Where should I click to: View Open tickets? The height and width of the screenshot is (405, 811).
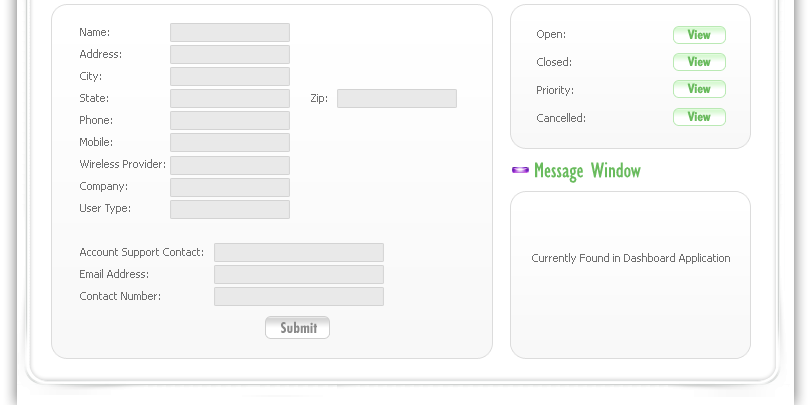click(699, 35)
